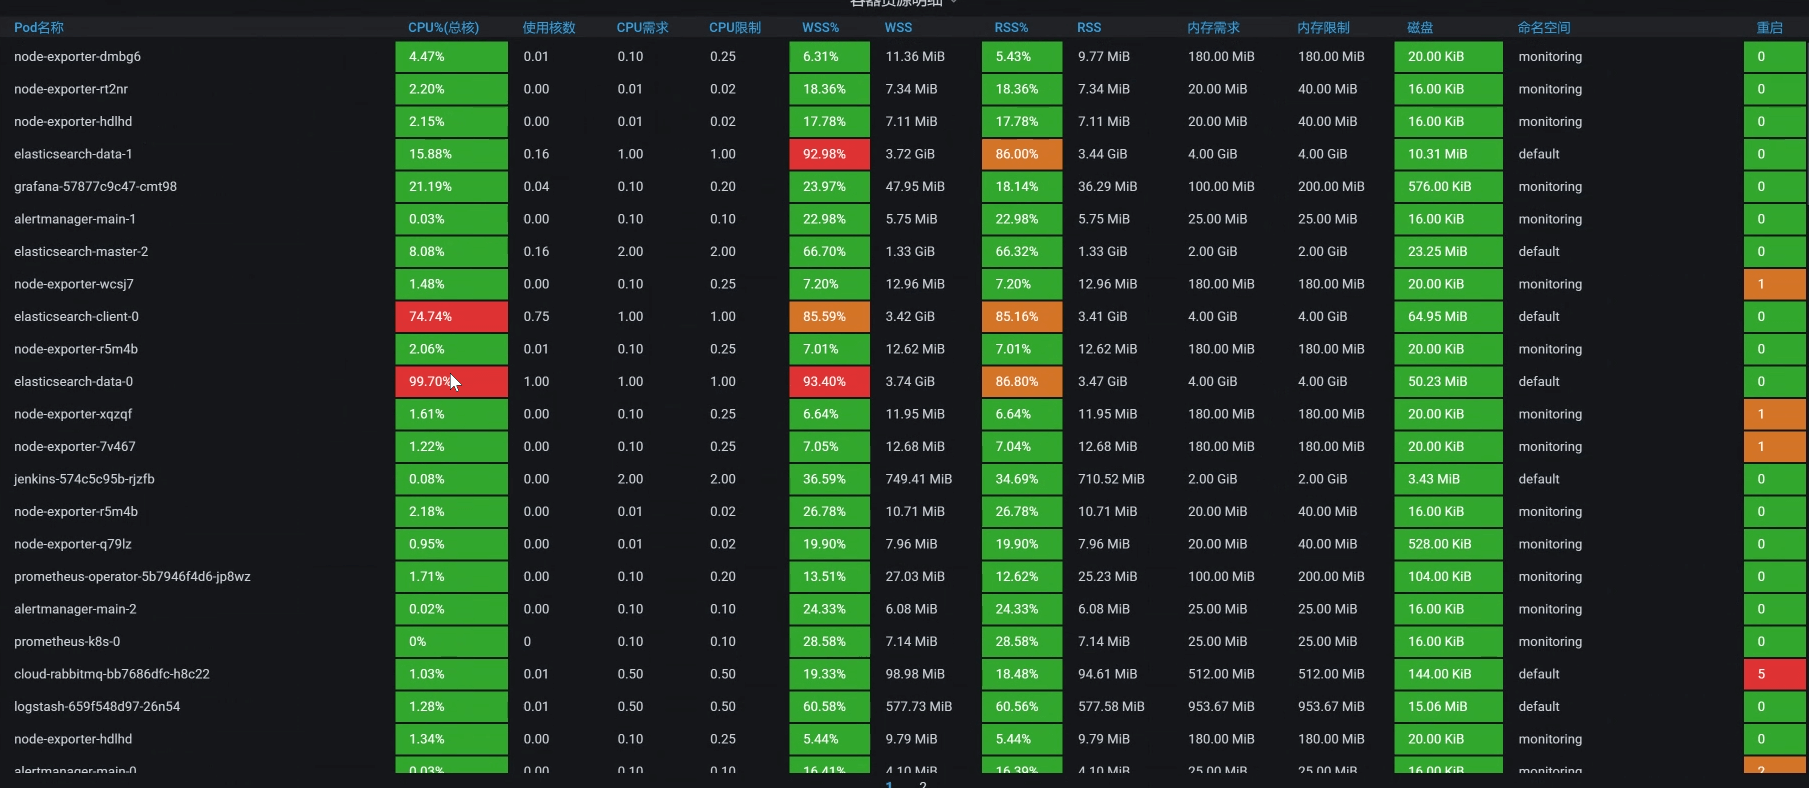Click the 命名空间 column header
Viewport: 1809px width, 788px height.
click(x=1544, y=28)
